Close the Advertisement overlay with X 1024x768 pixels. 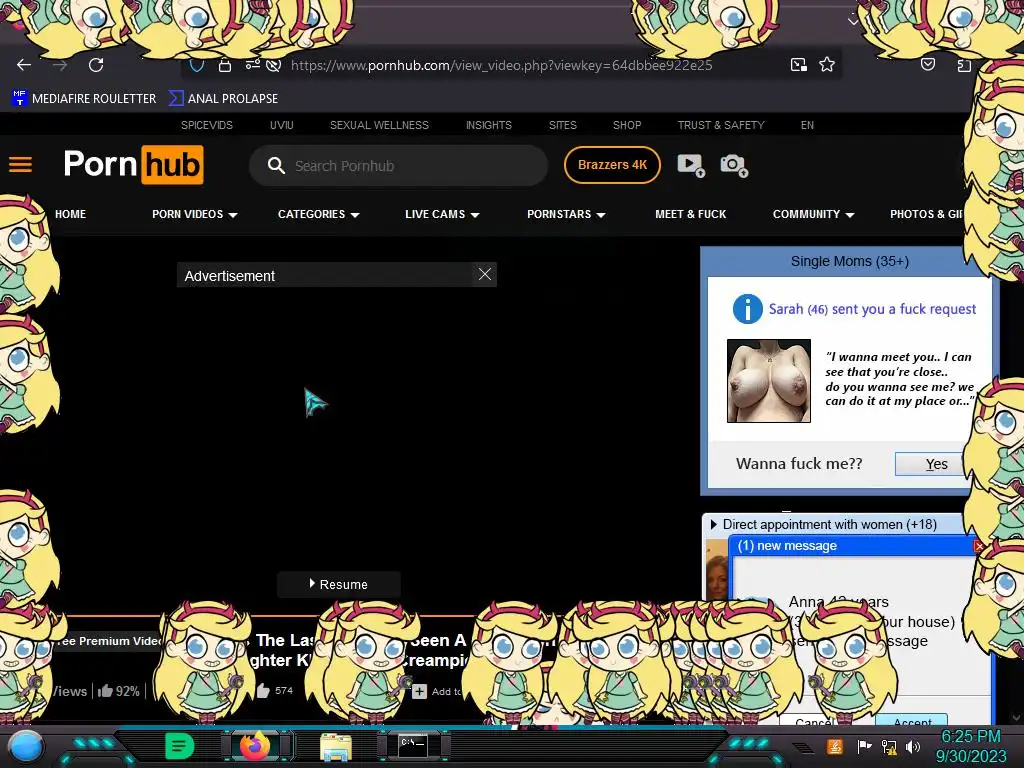pyautogui.click(x=485, y=274)
